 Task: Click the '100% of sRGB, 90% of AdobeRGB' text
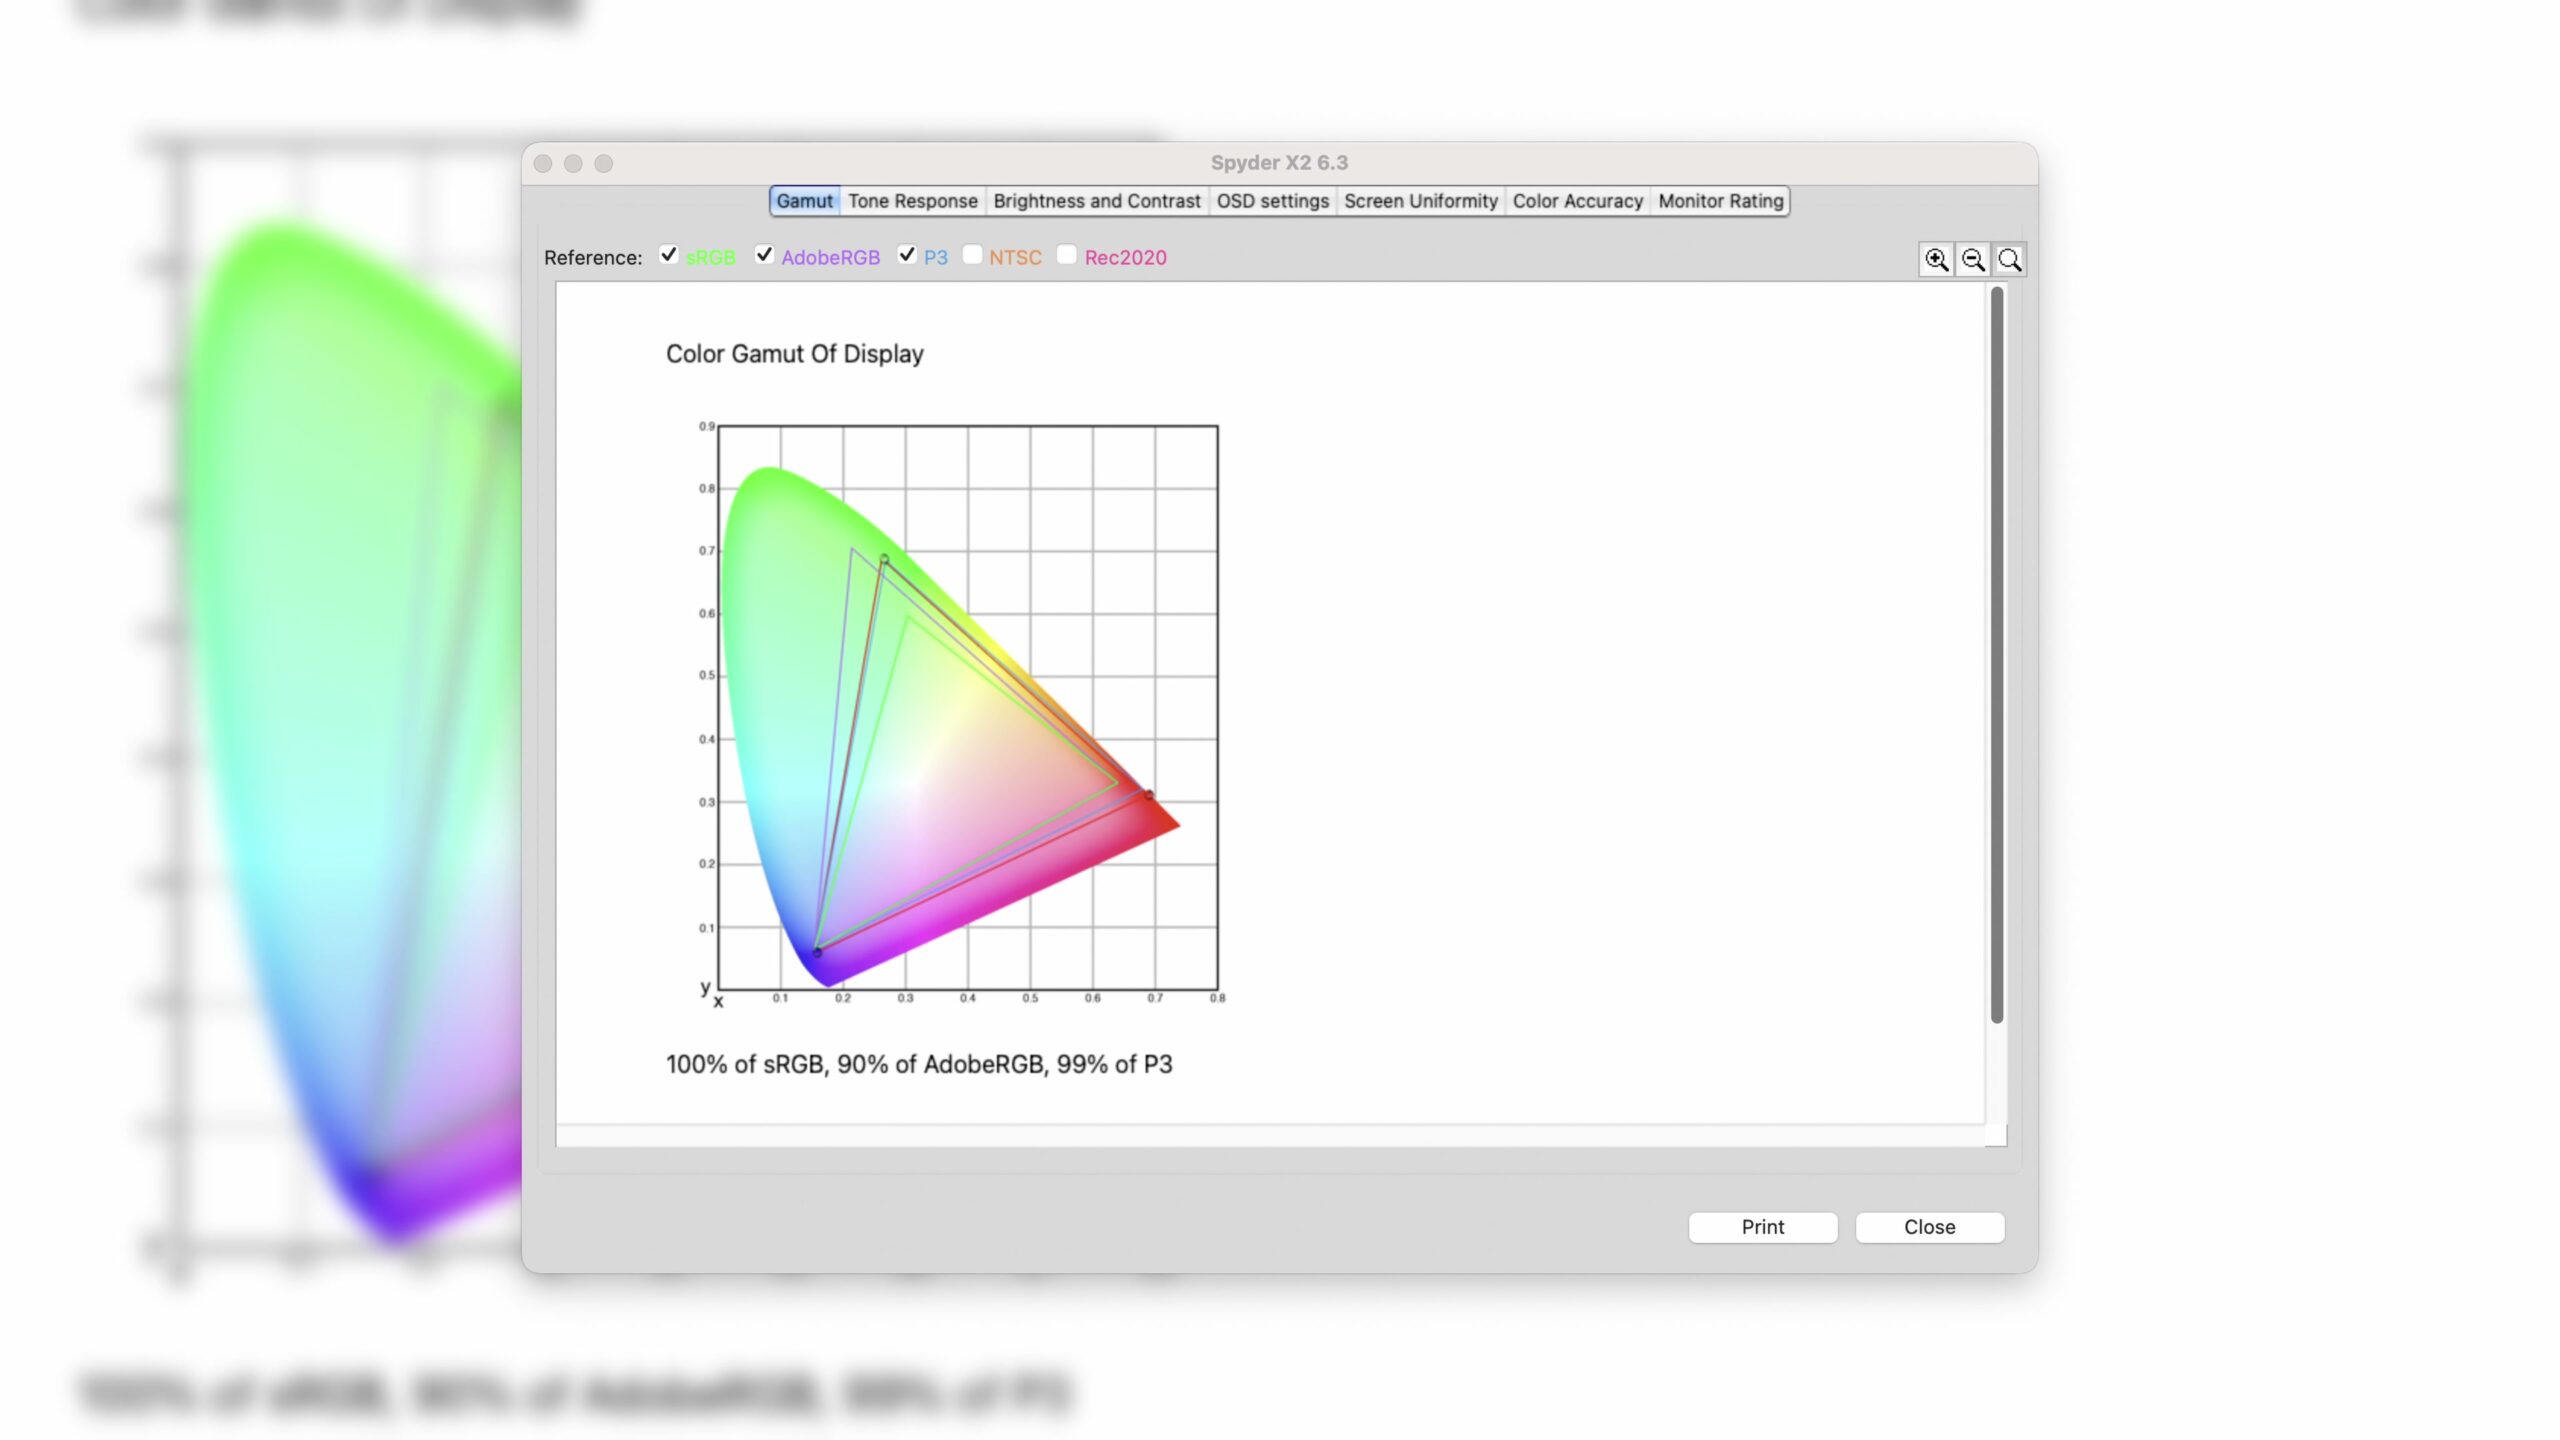pos(857,1064)
